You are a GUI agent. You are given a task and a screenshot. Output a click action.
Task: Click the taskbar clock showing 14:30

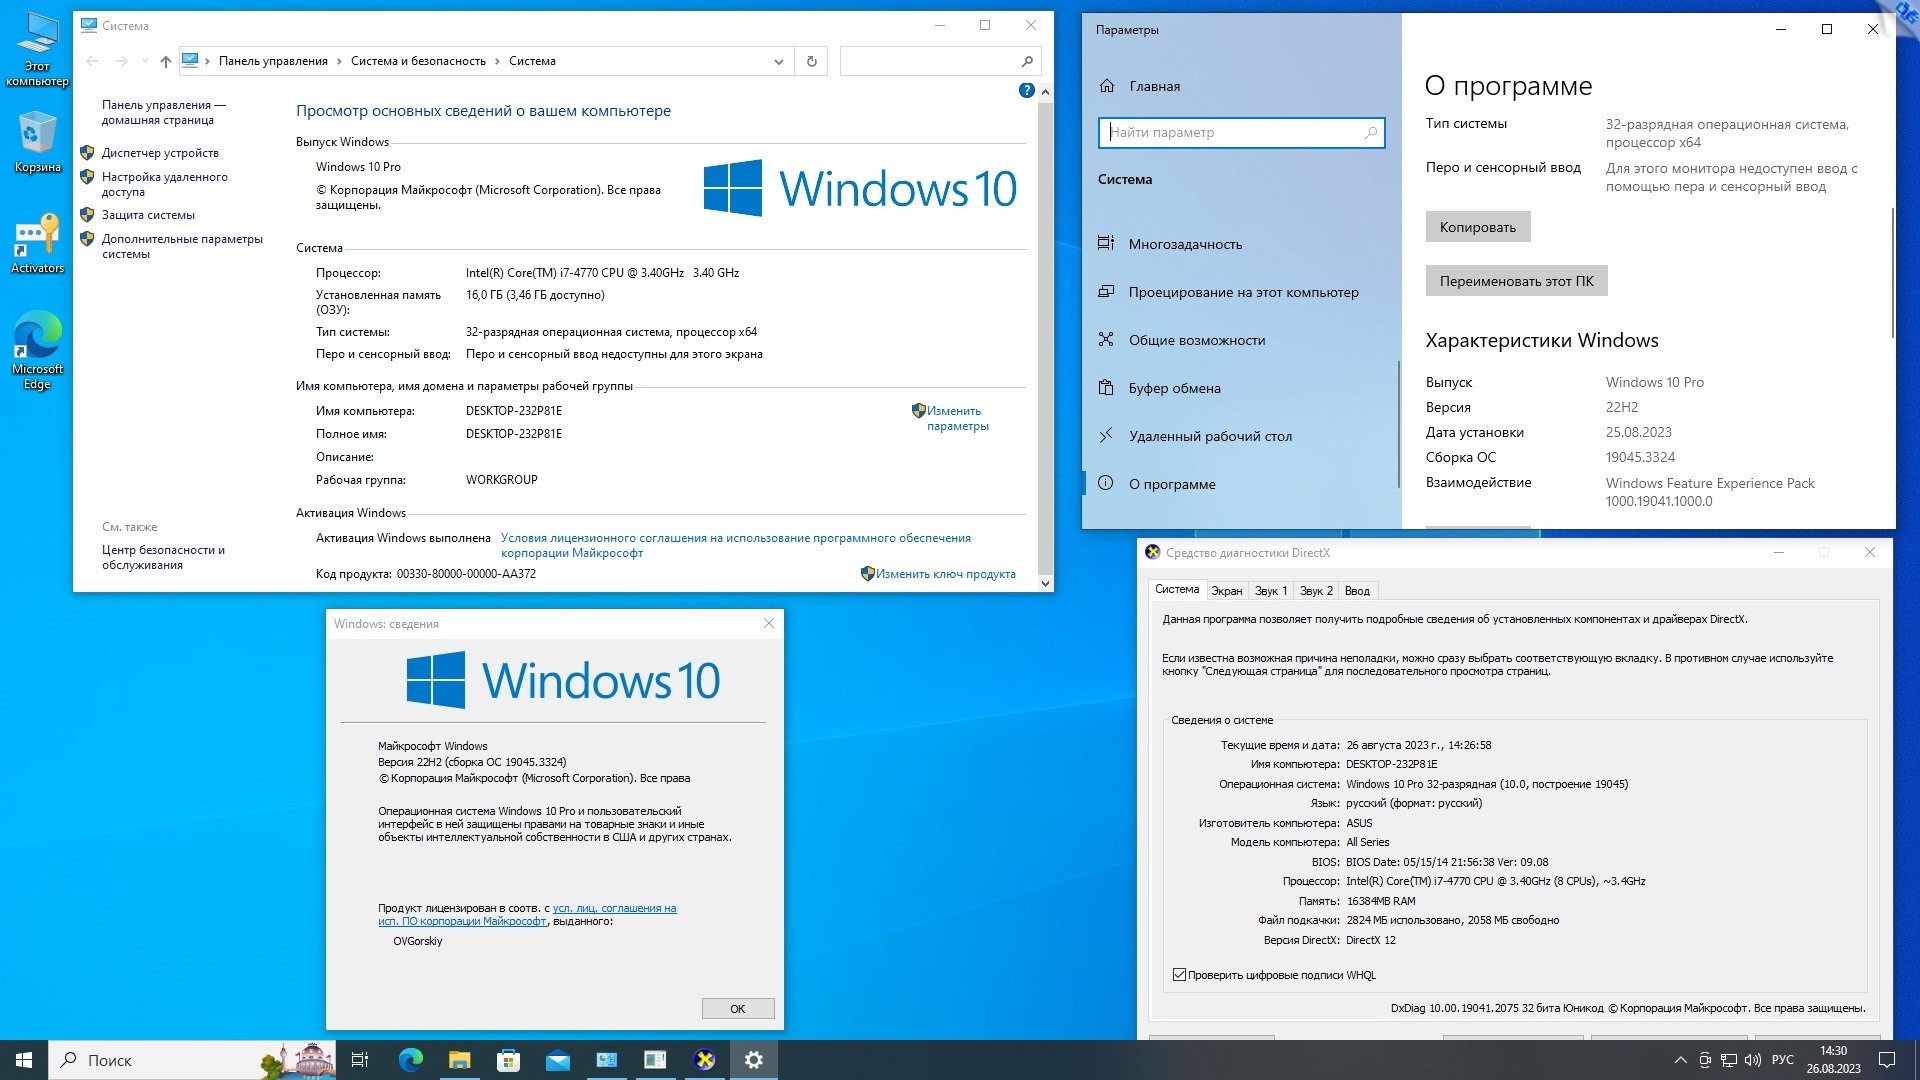pyautogui.click(x=1833, y=1060)
